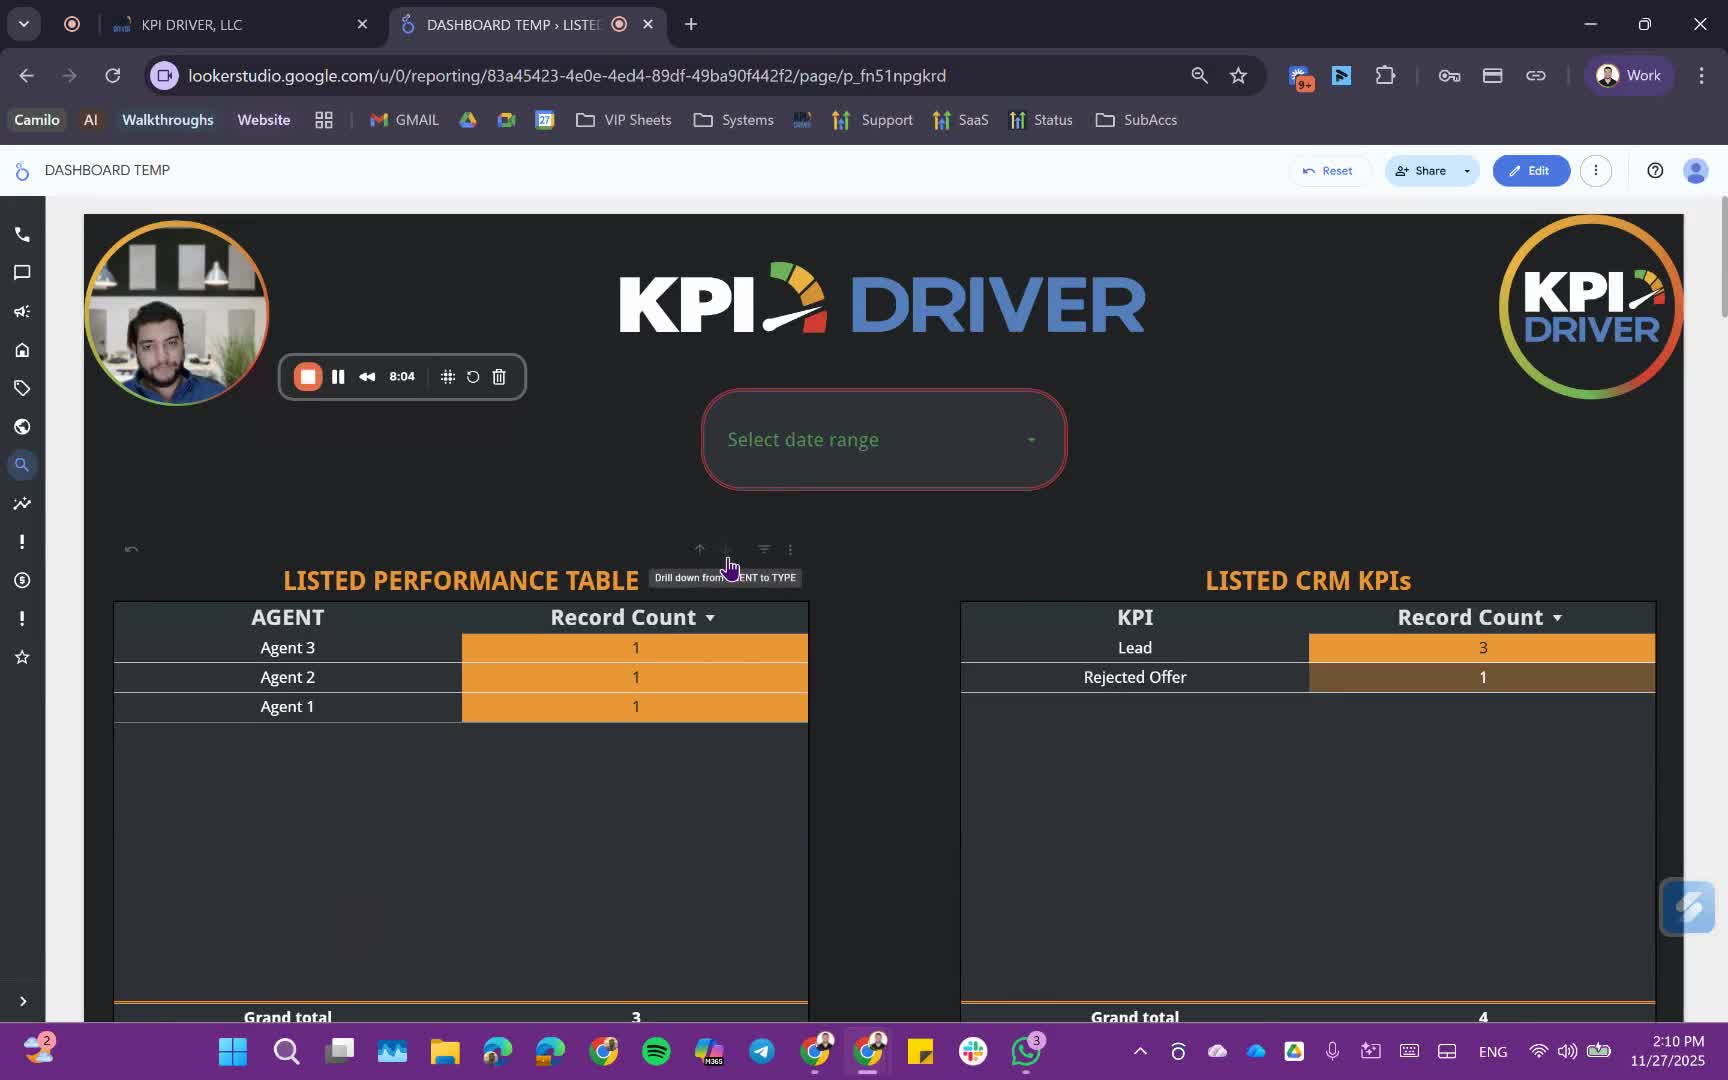Screen dimensions: 1728x1080
Task: Open the dollar coin sidebar icon
Action: pos(22,580)
